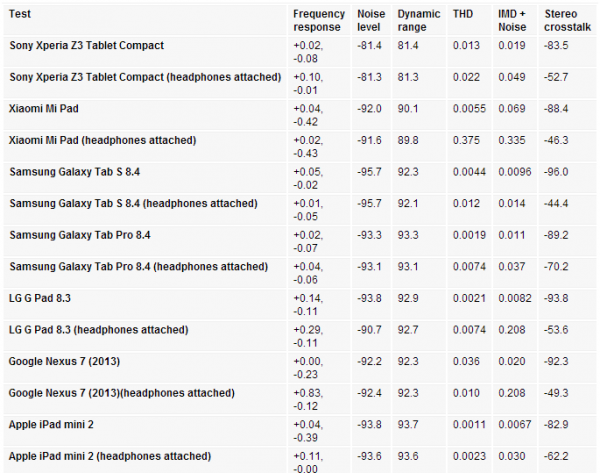Select Xiaomi Mi Pad (headphones attached) row label
The image size is (600, 473).
point(103,140)
